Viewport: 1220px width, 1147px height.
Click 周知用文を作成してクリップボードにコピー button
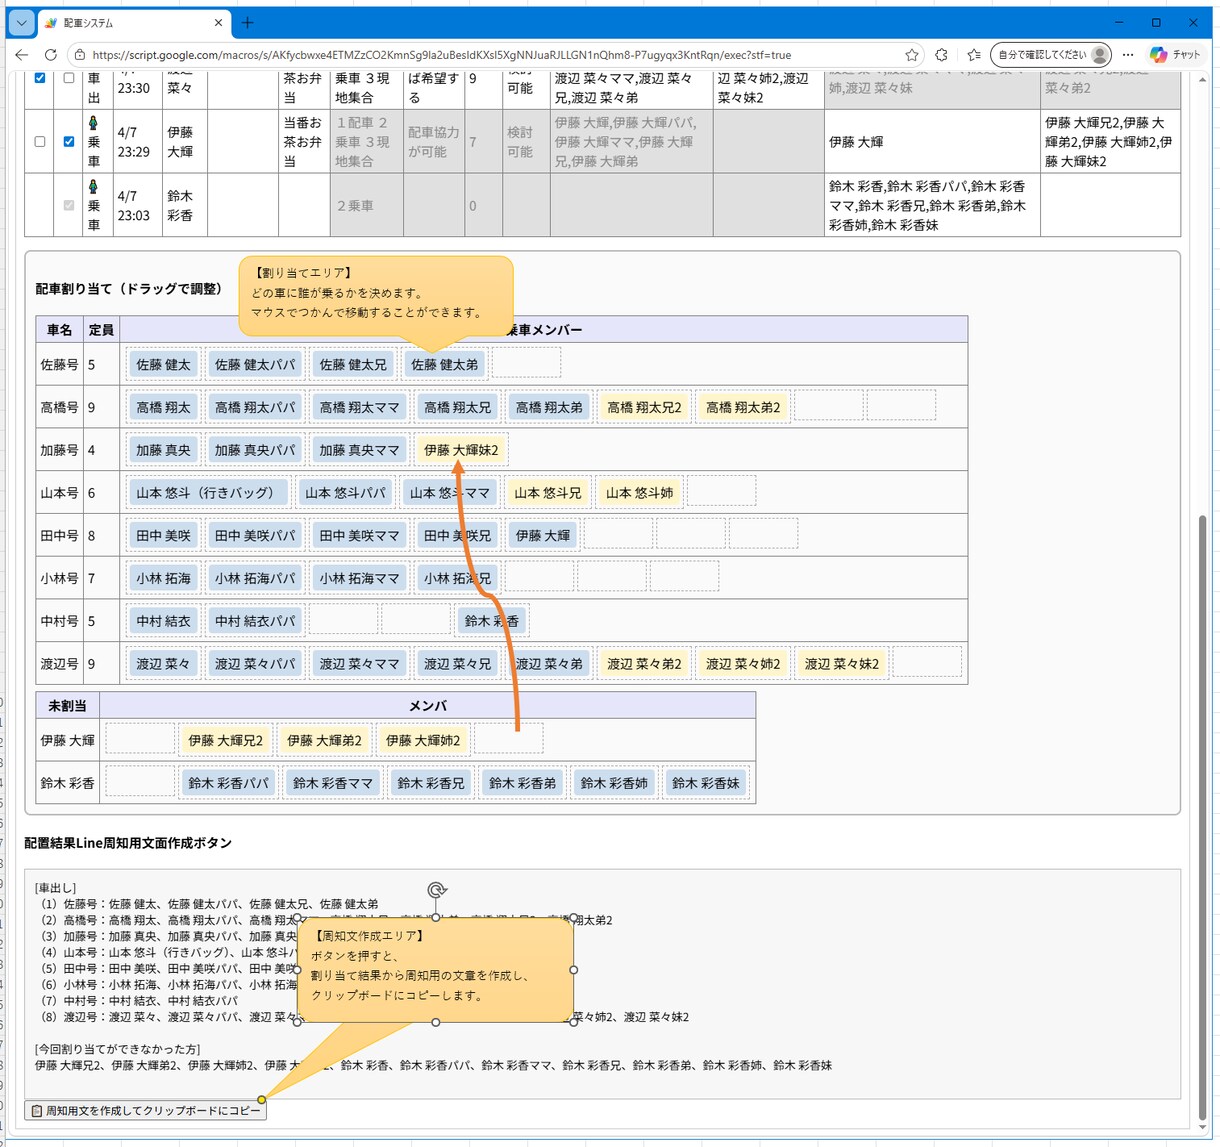pos(146,1110)
